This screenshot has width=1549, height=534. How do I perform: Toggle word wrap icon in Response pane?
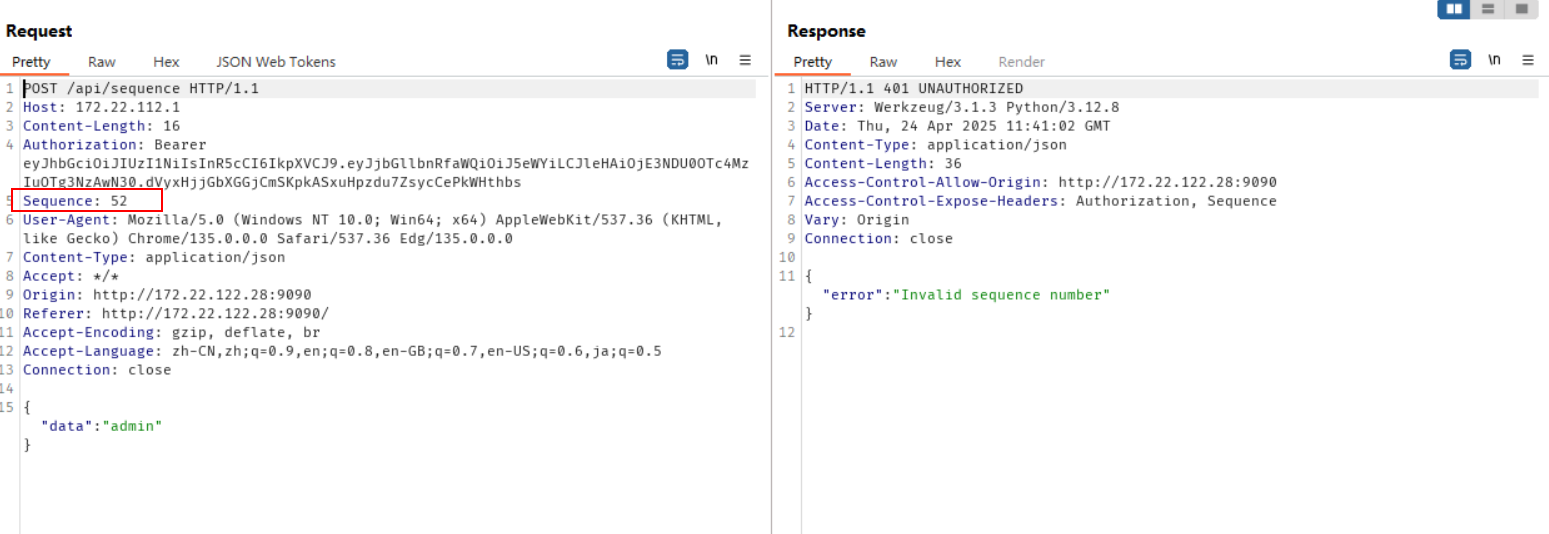click(x=1461, y=60)
